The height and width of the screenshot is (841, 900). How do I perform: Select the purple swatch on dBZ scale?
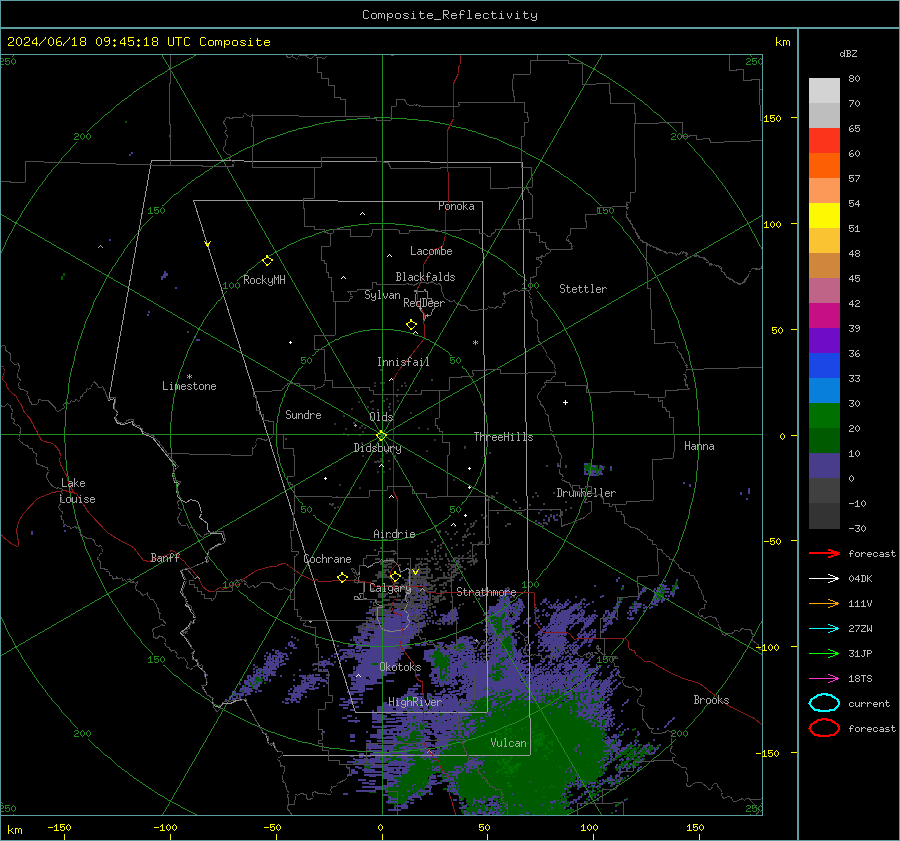pyautogui.click(x=824, y=340)
